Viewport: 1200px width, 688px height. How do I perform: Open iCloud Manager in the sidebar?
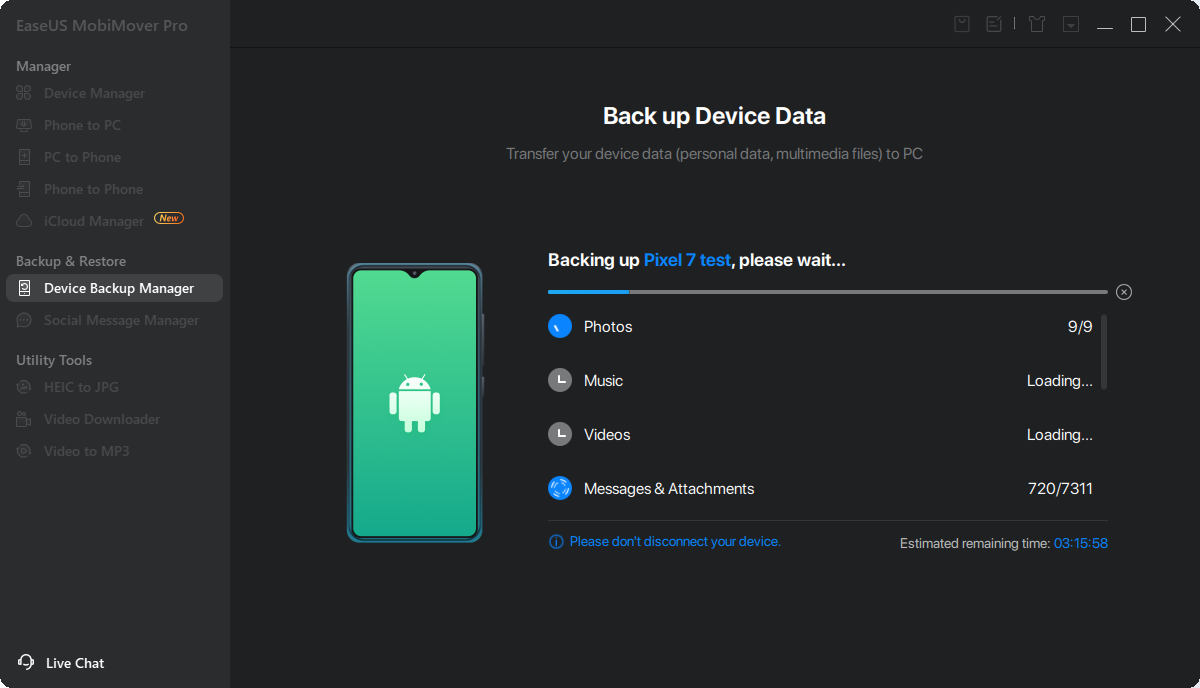94,221
